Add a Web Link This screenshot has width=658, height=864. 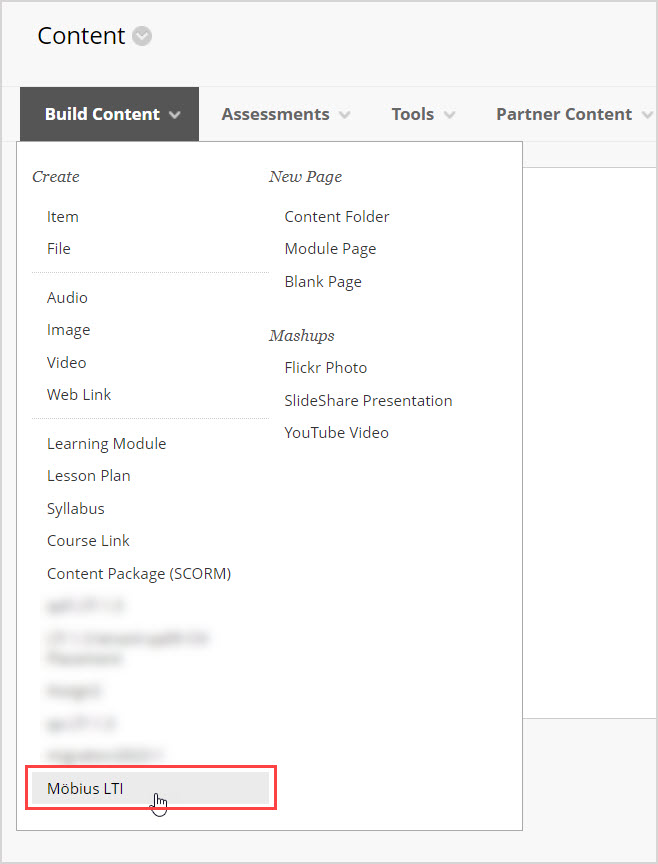(78, 394)
